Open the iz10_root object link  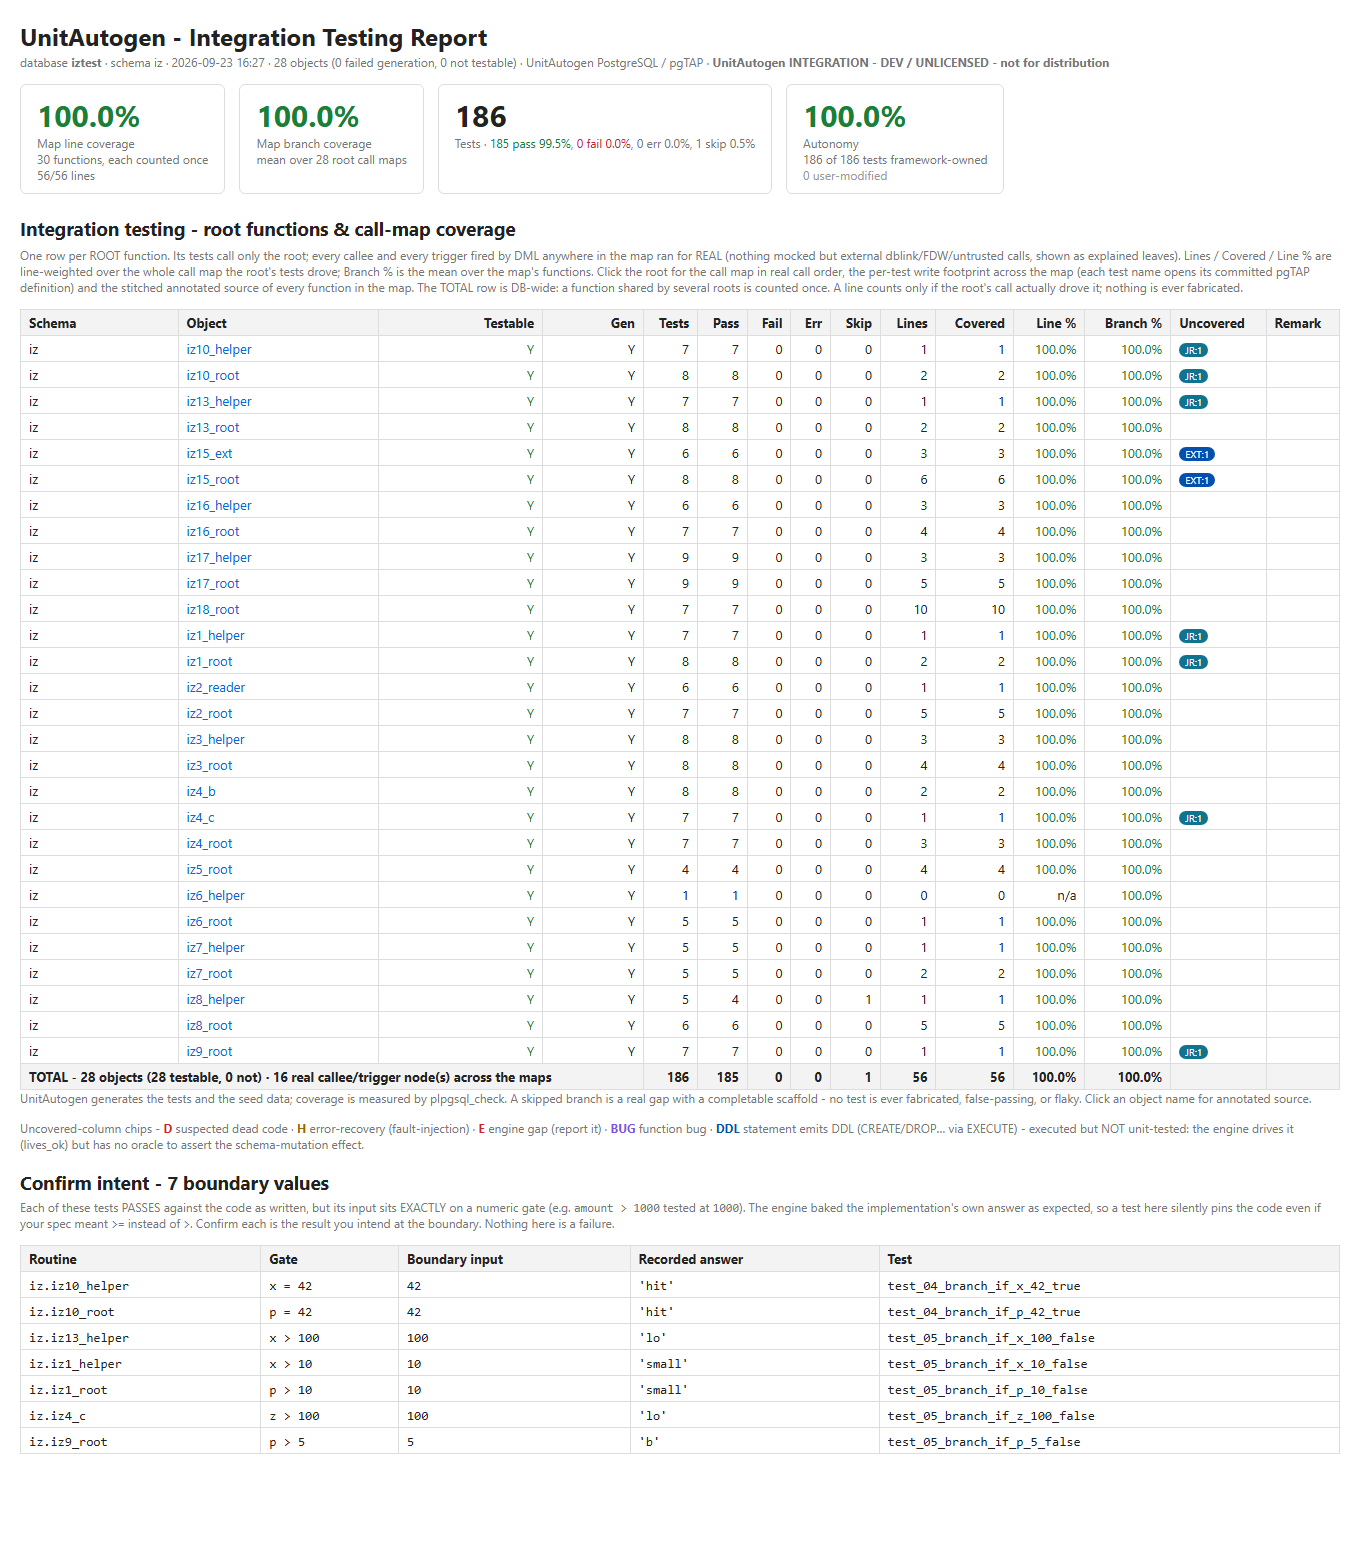pos(213,376)
